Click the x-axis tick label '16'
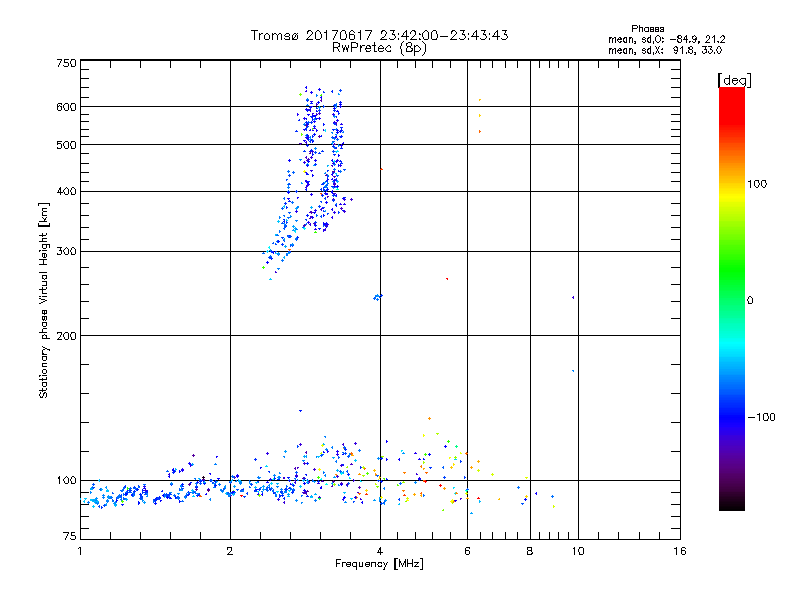The image size is (800, 600). pos(680,551)
